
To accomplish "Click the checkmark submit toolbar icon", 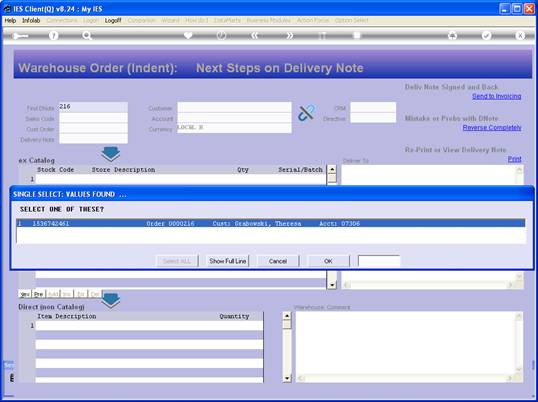I will [486, 35].
